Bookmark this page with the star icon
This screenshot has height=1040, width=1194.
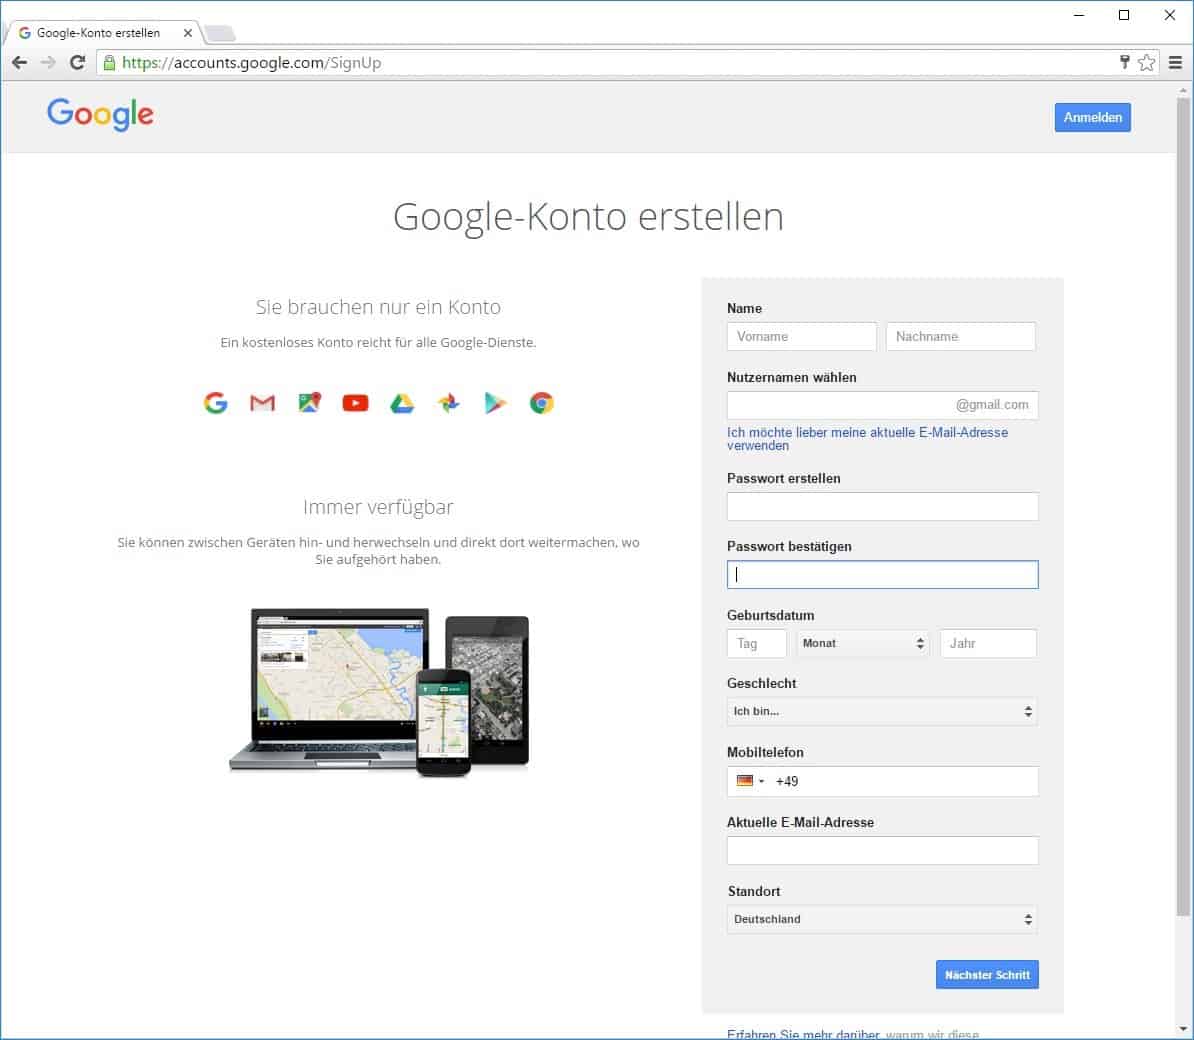pos(1146,62)
